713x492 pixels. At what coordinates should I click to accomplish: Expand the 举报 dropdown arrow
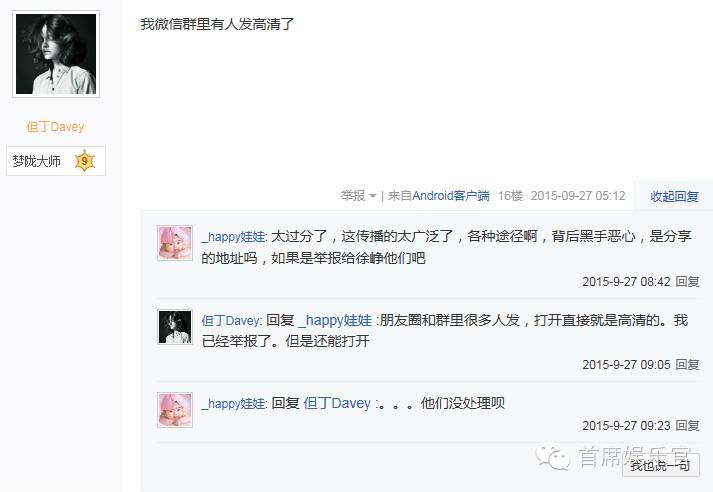(373, 196)
